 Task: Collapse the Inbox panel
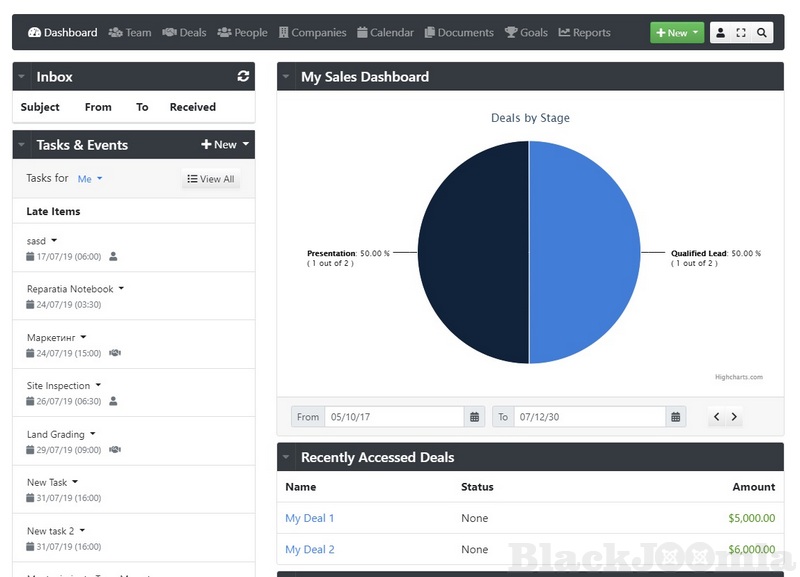[22, 77]
